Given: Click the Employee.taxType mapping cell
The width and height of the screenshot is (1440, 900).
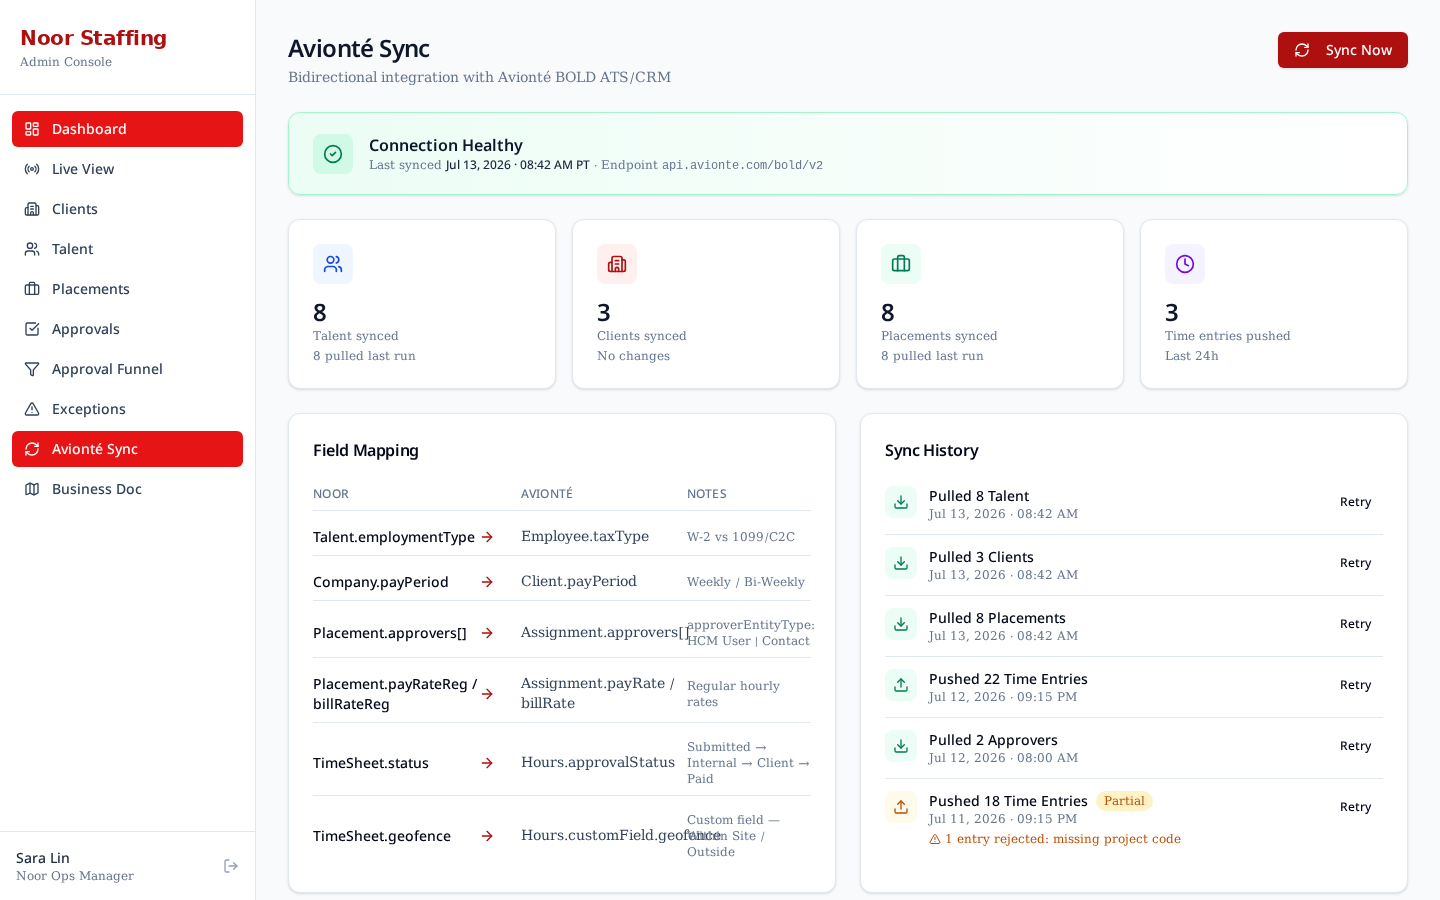Looking at the screenshot, I should (x=585, y=536).
